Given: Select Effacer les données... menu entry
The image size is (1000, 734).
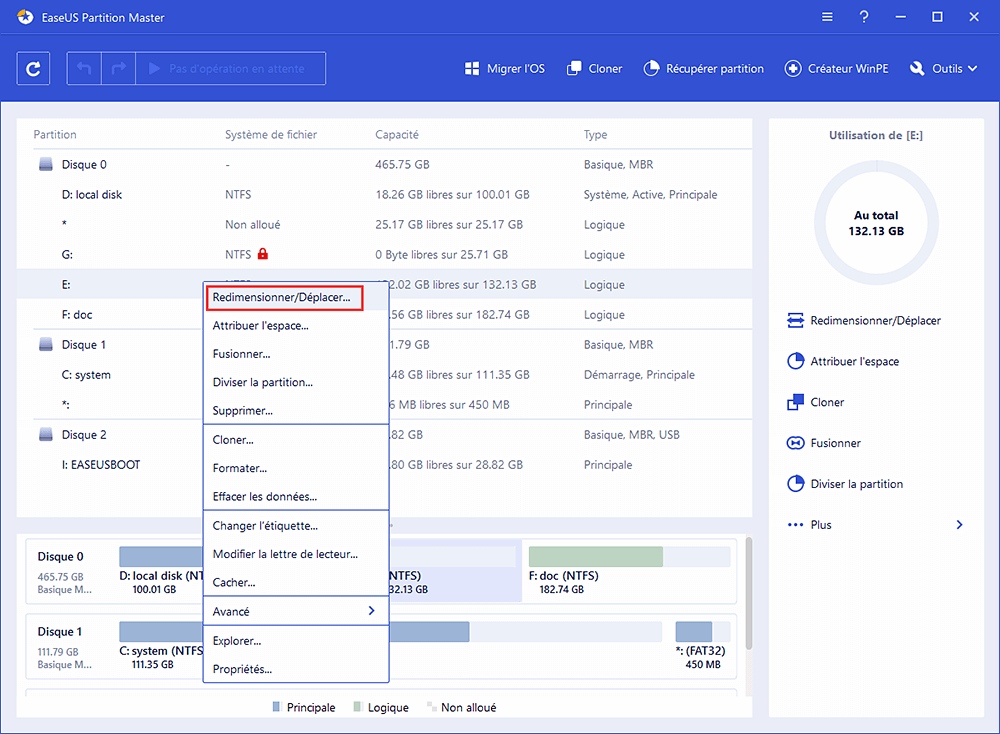Looking at the screenshot, I should coord(296,496).
